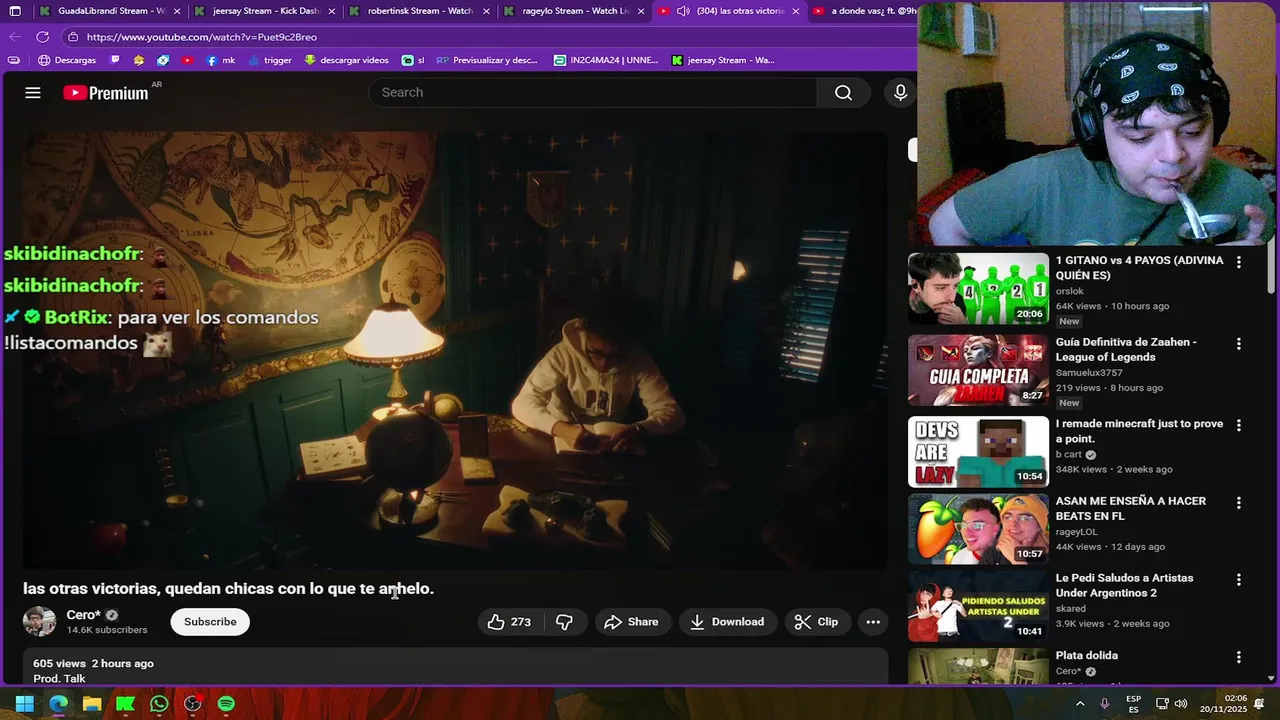
Task: Focus the YouTube search field
Action: click(x=593, y=92)
